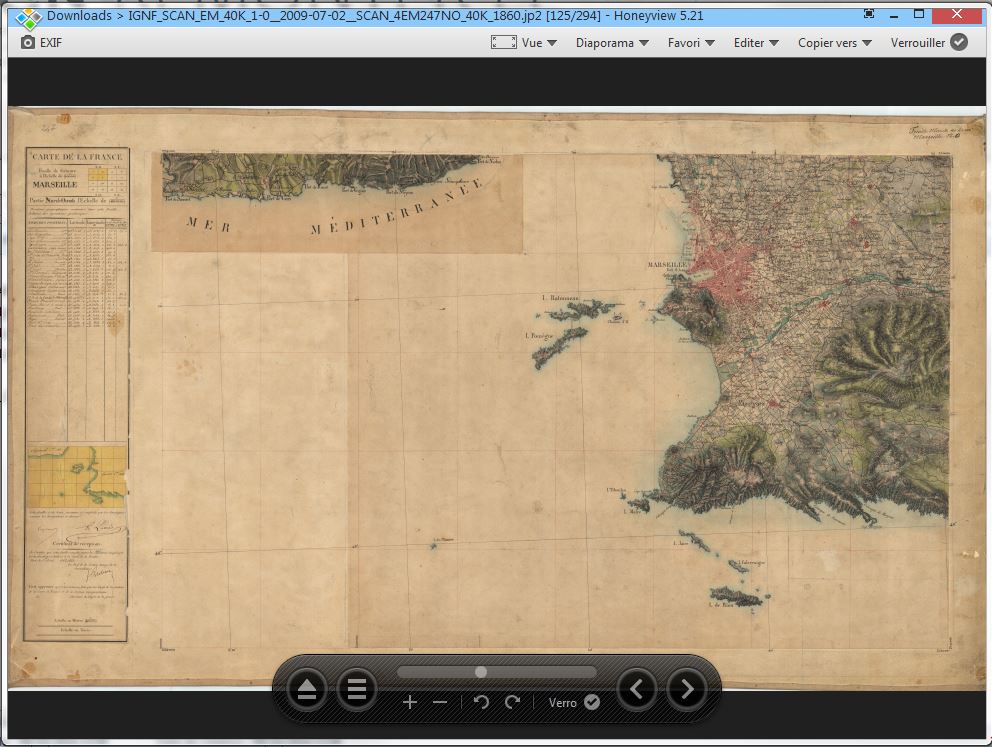Zoom in with the plus icon
Screen dimensions: 992x747
coord(410,702)
